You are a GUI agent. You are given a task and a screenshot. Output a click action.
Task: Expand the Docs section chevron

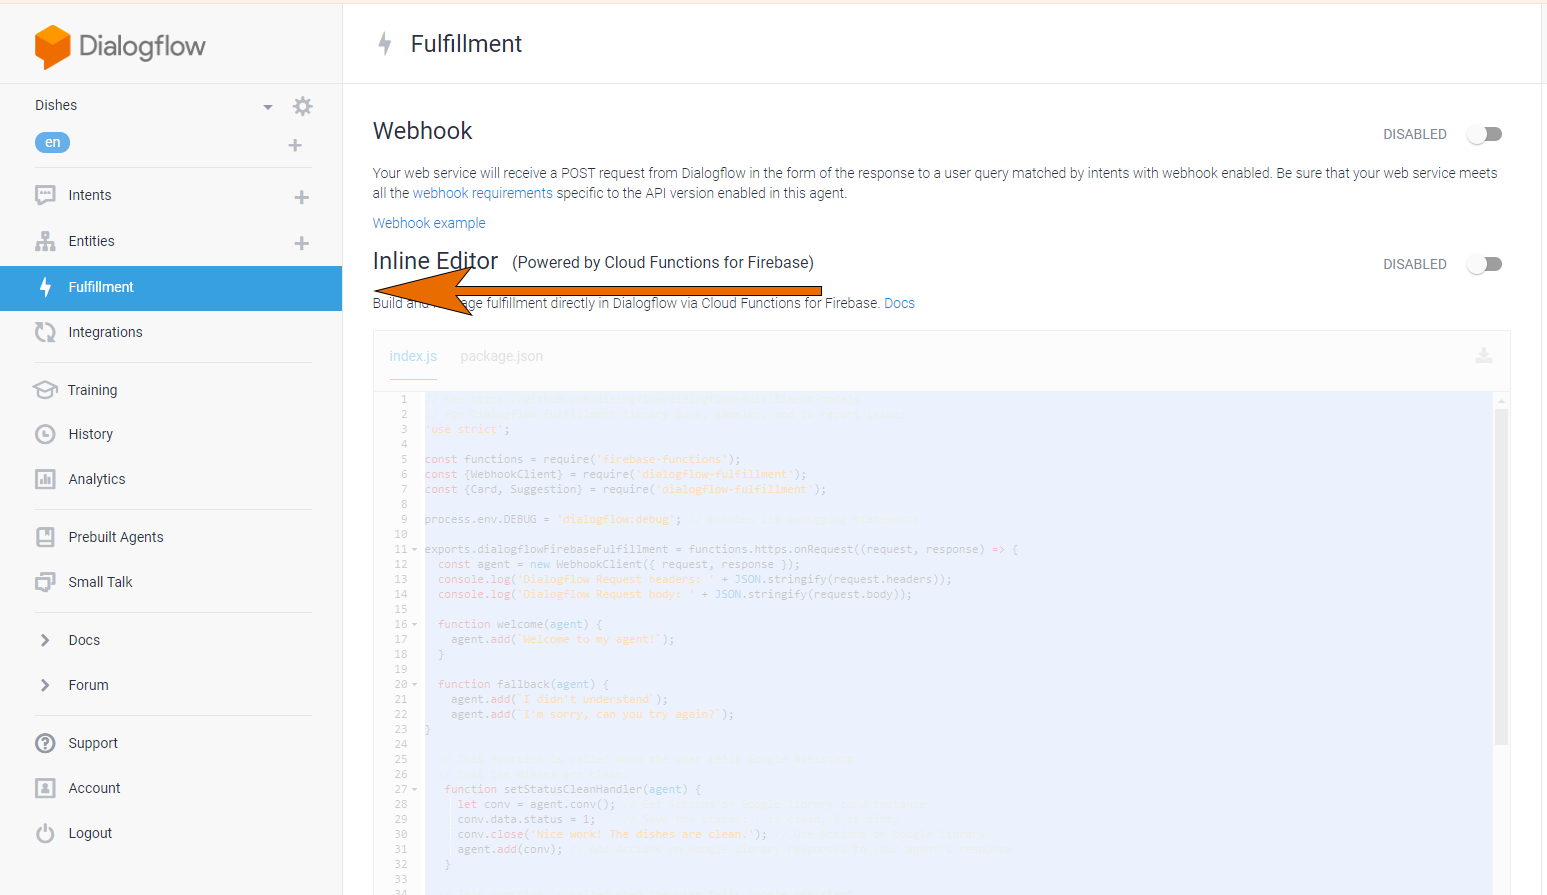point(45,640)
